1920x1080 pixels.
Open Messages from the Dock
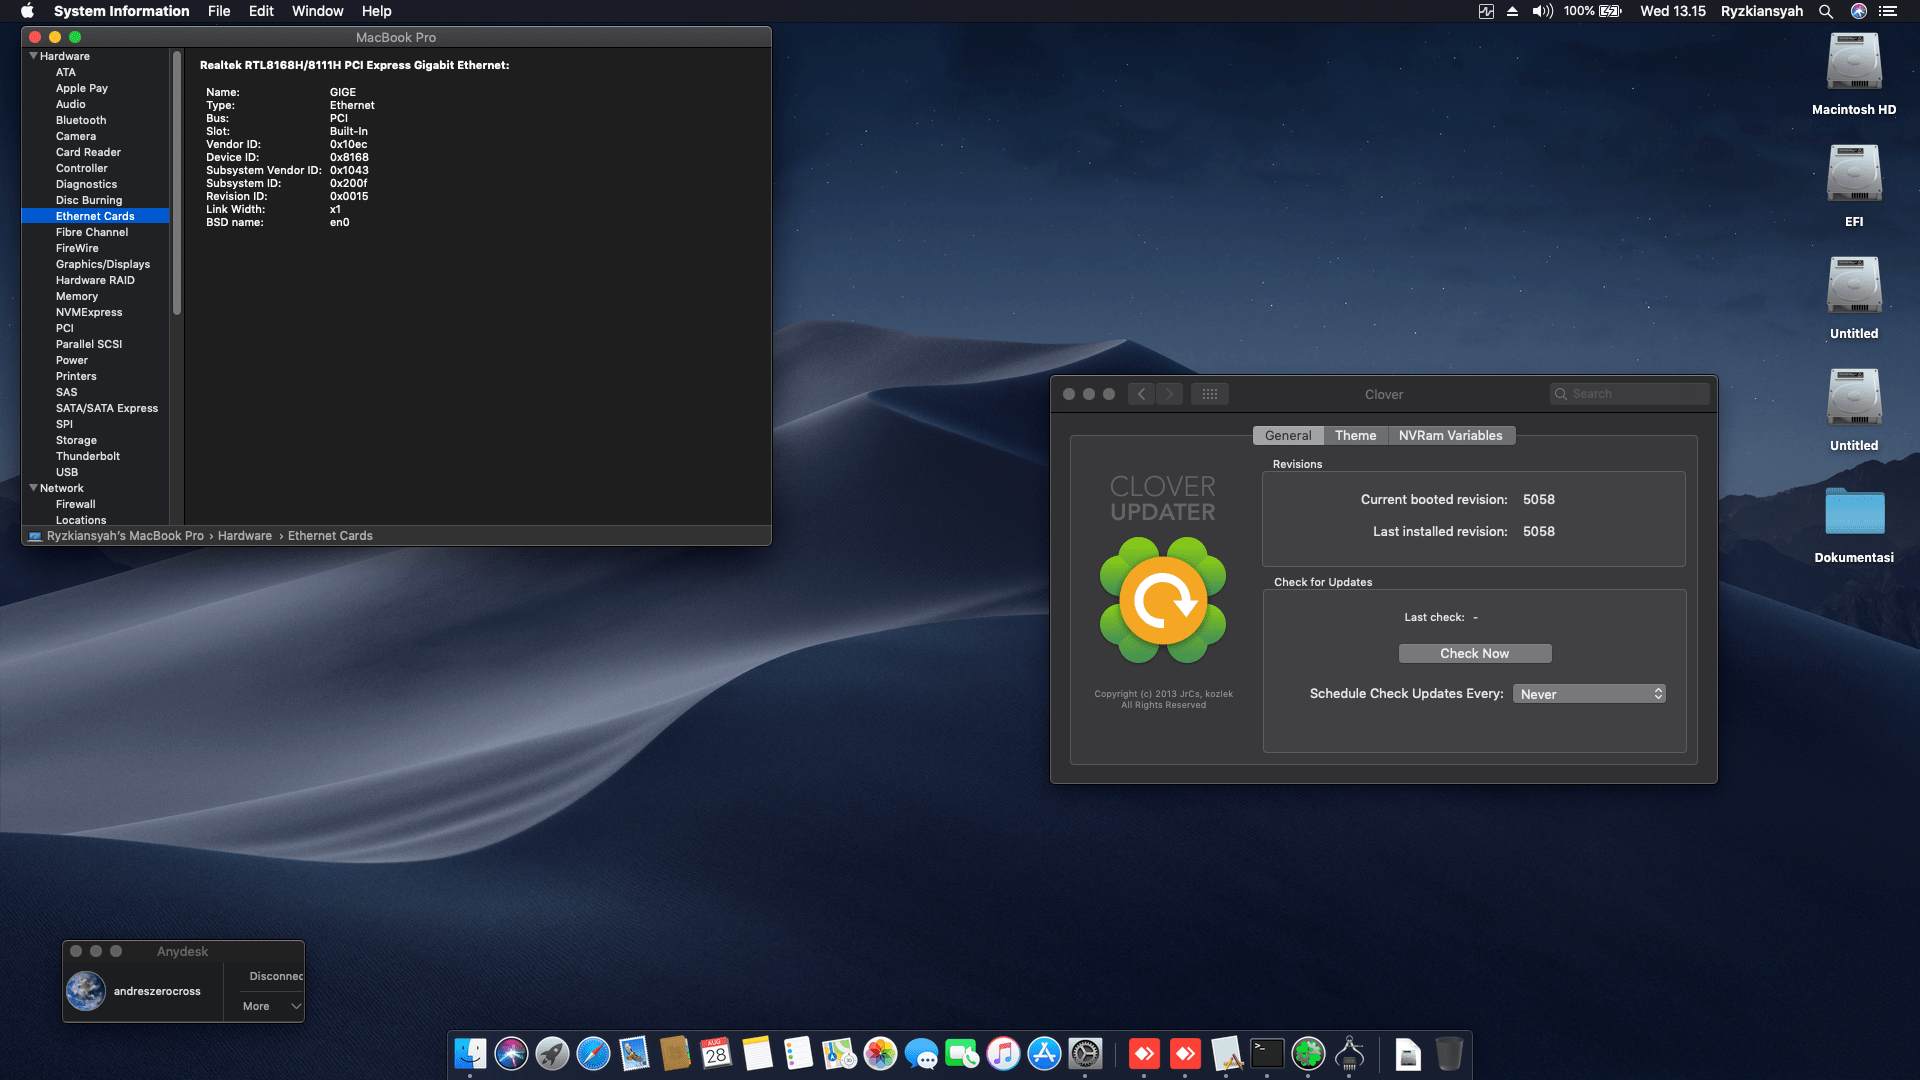(921, 1053)
